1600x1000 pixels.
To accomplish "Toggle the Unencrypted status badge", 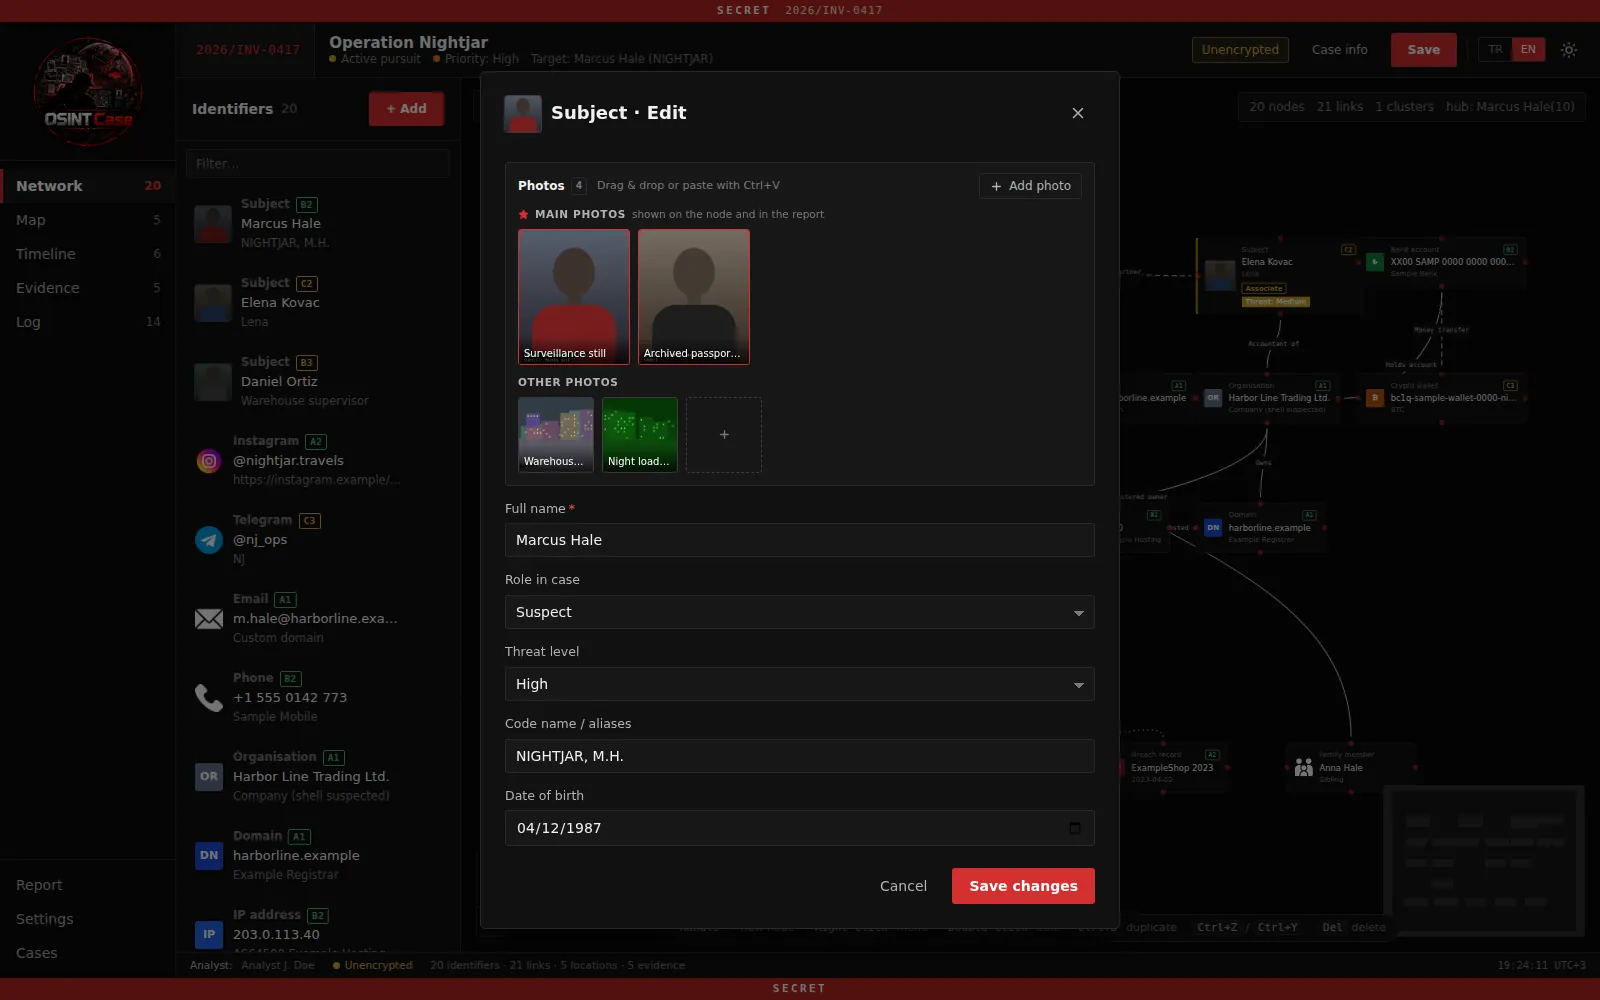I will point(1240,50).
